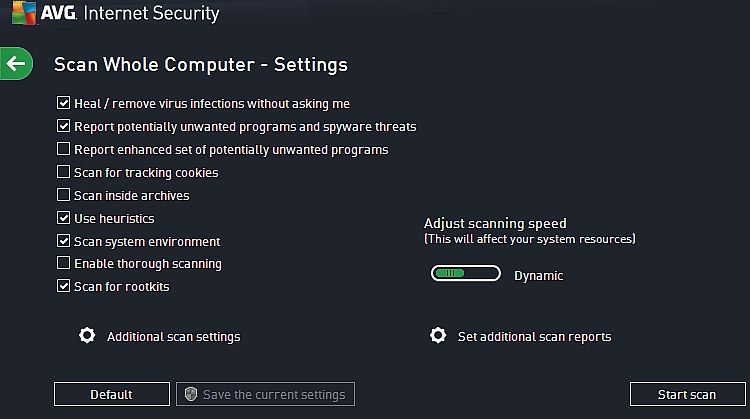Viewport: 750px width, 419px height.
Task: Disable the Use heuristics checkbox
Action: (63, 218)
